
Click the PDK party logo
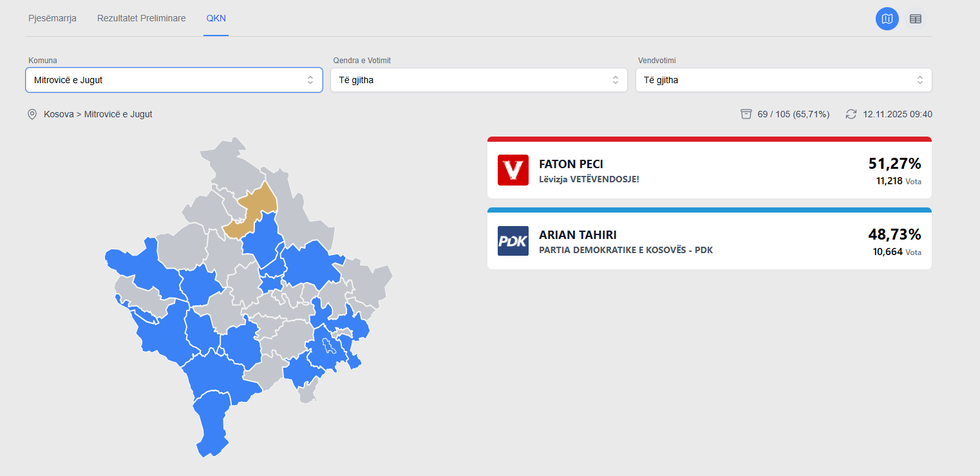pos(512,241)
